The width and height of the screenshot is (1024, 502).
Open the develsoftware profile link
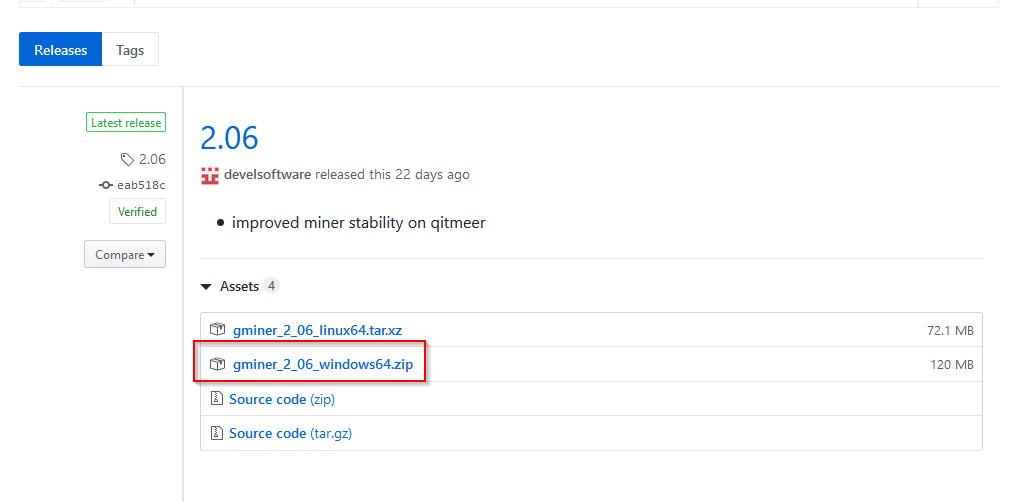click(x=267, y=174)
